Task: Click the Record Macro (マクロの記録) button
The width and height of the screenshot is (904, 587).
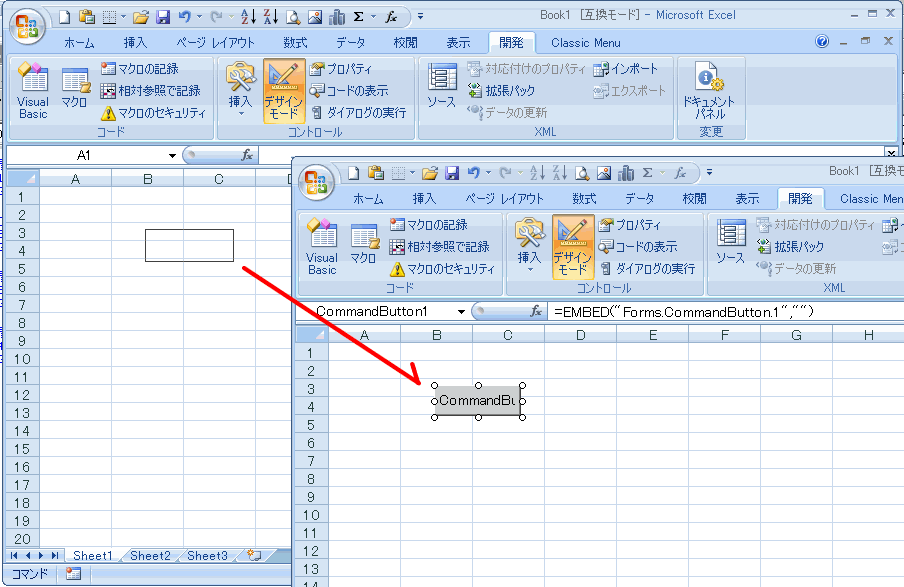Action: 140,69
